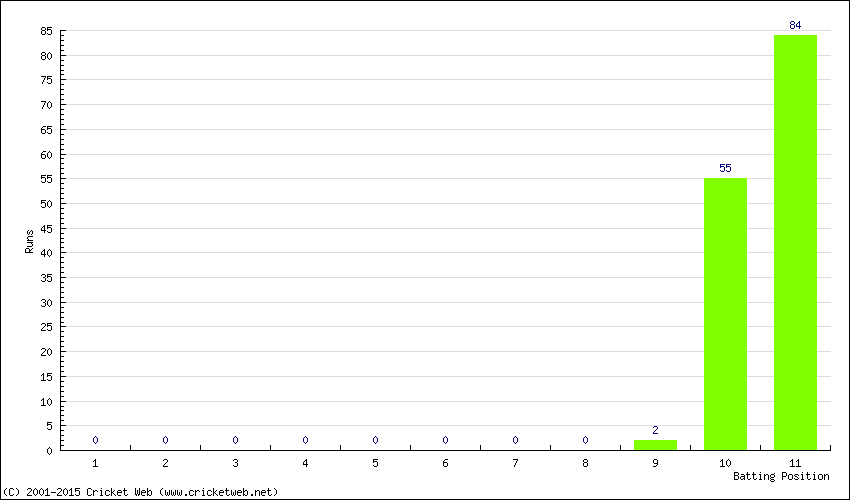Click the 0 value label above batting position 6
This screenshot has width=850, height=500.
pyautogui.click(x=445, y=440)
